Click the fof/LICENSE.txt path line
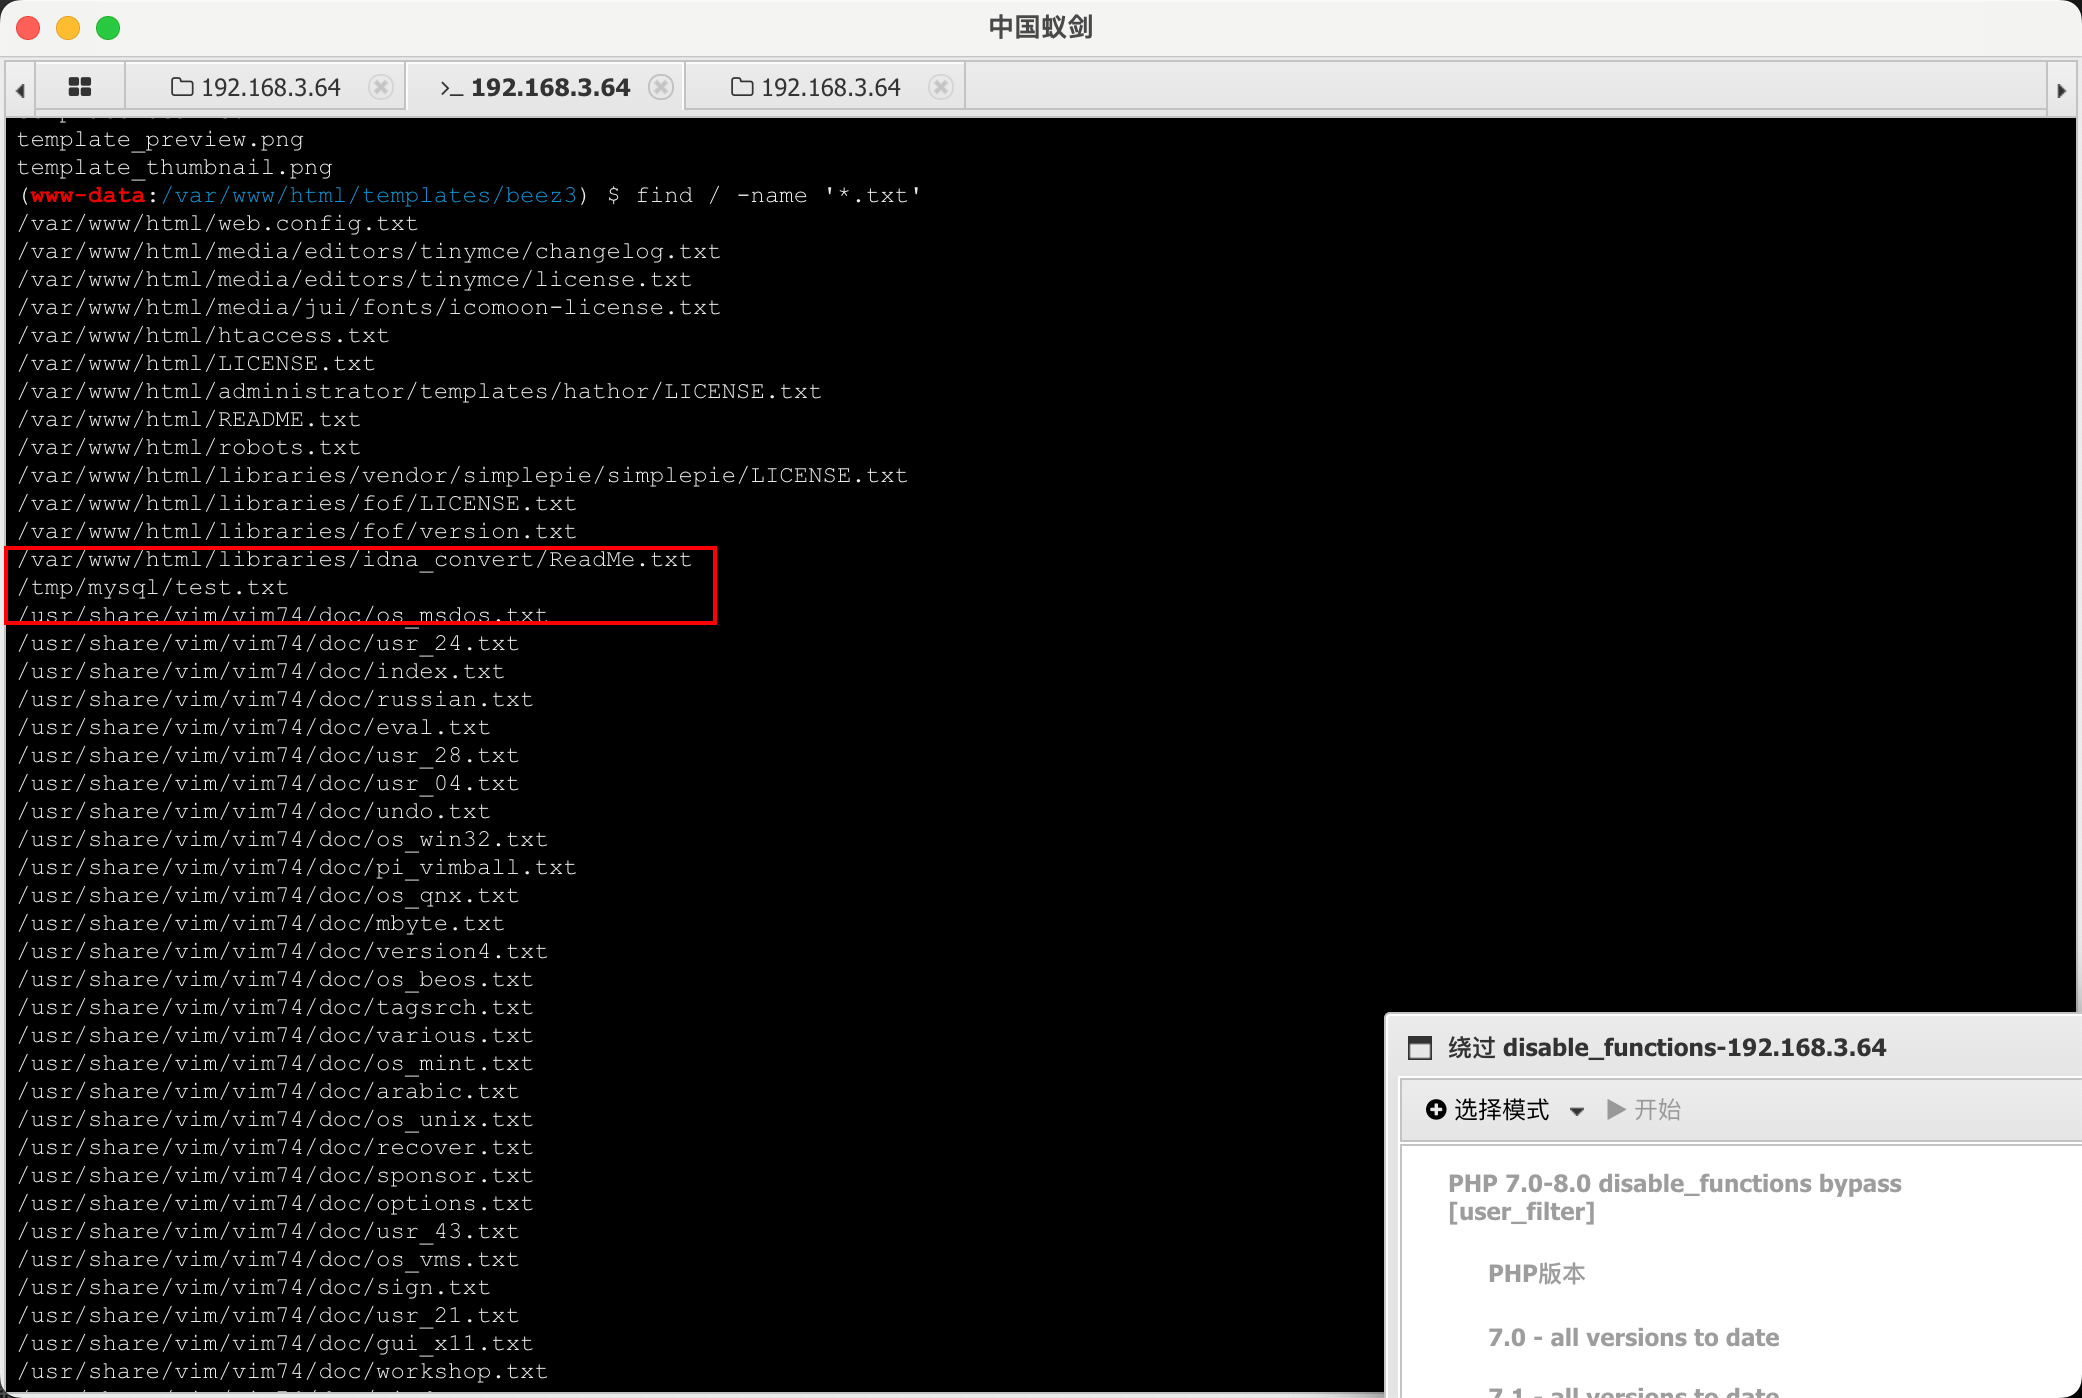This screenshot has height=1398, width=2082. [x=297, y=503]
